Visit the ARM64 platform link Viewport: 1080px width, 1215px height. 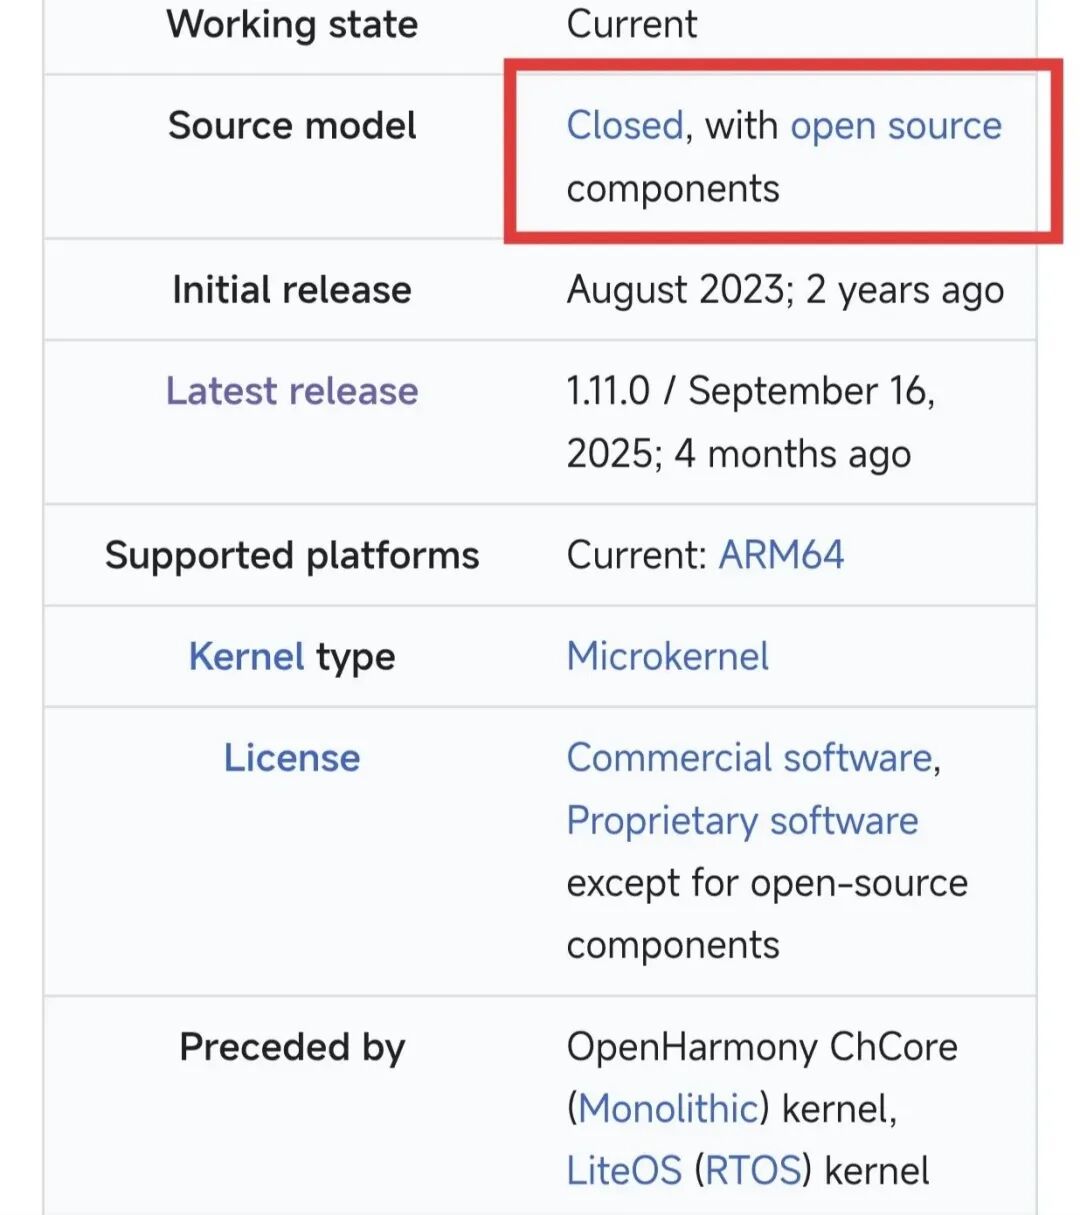click(x=782, y=555)
